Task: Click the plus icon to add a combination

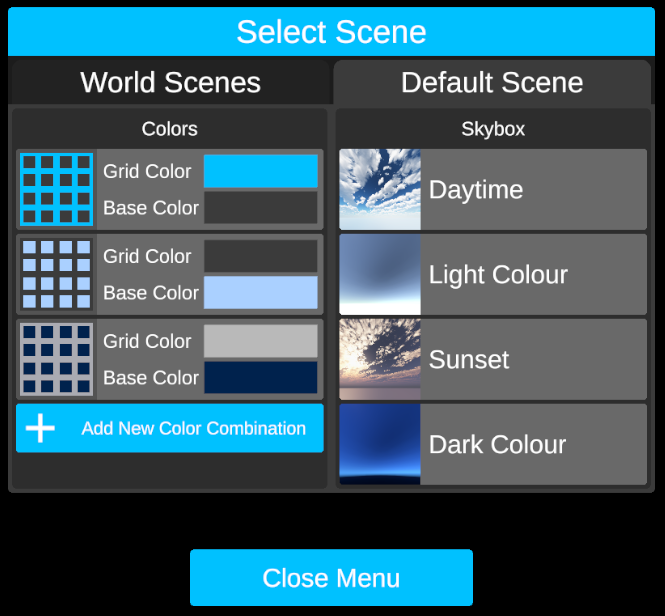Action: pos(40,428)
